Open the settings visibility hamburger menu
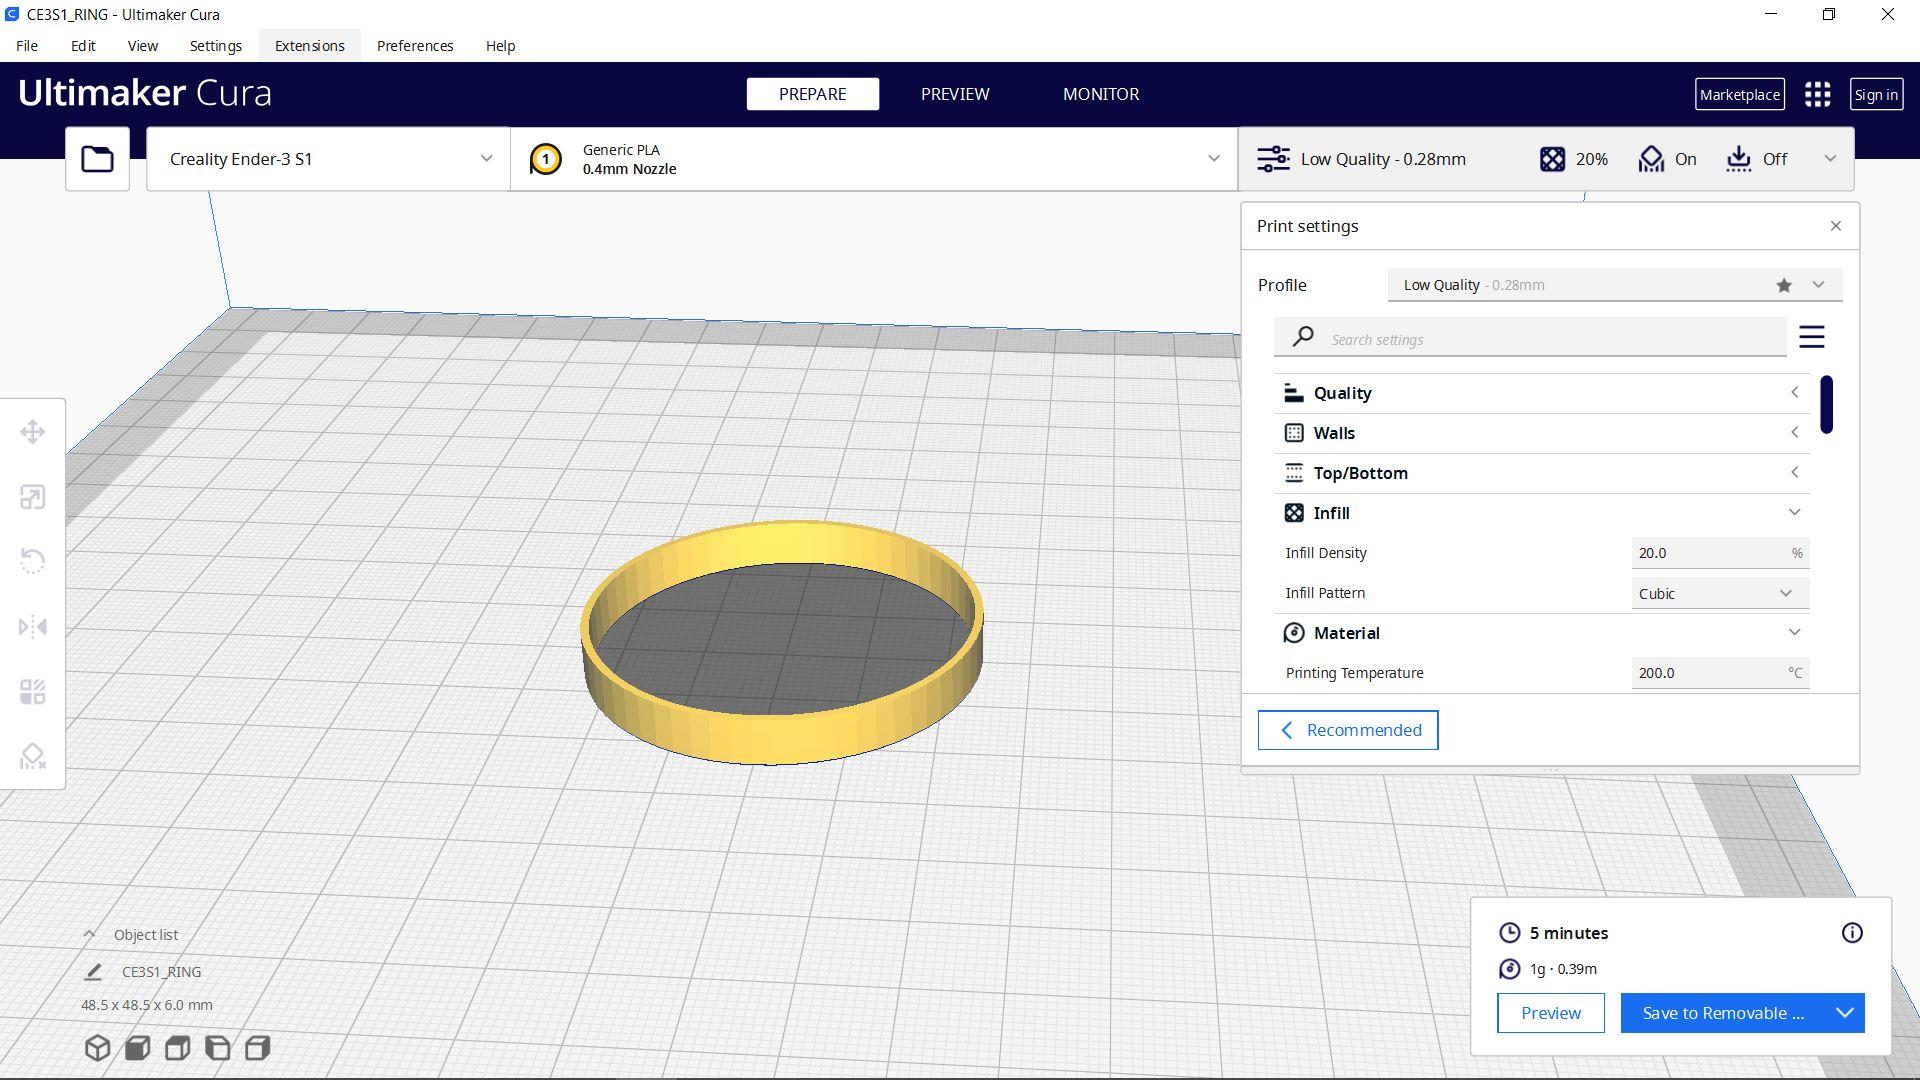Viewport: 1920px width, 1080px height. (x=1811, y=337)
